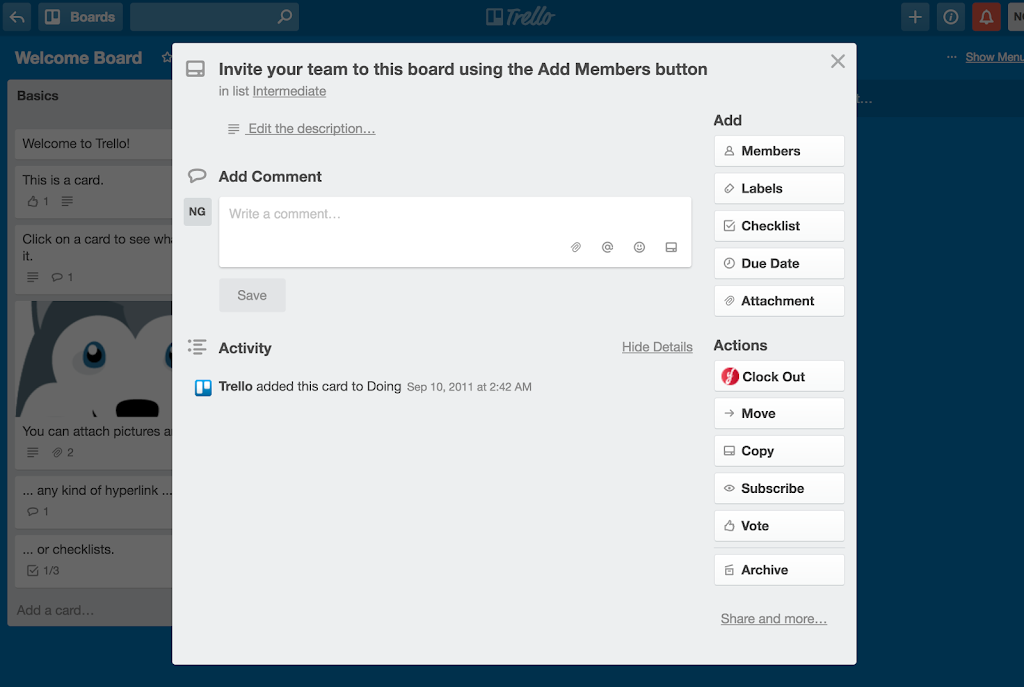The image size is (1024, 687).
Task: Click the Trello name in activity entry
Action: point(235,386)
